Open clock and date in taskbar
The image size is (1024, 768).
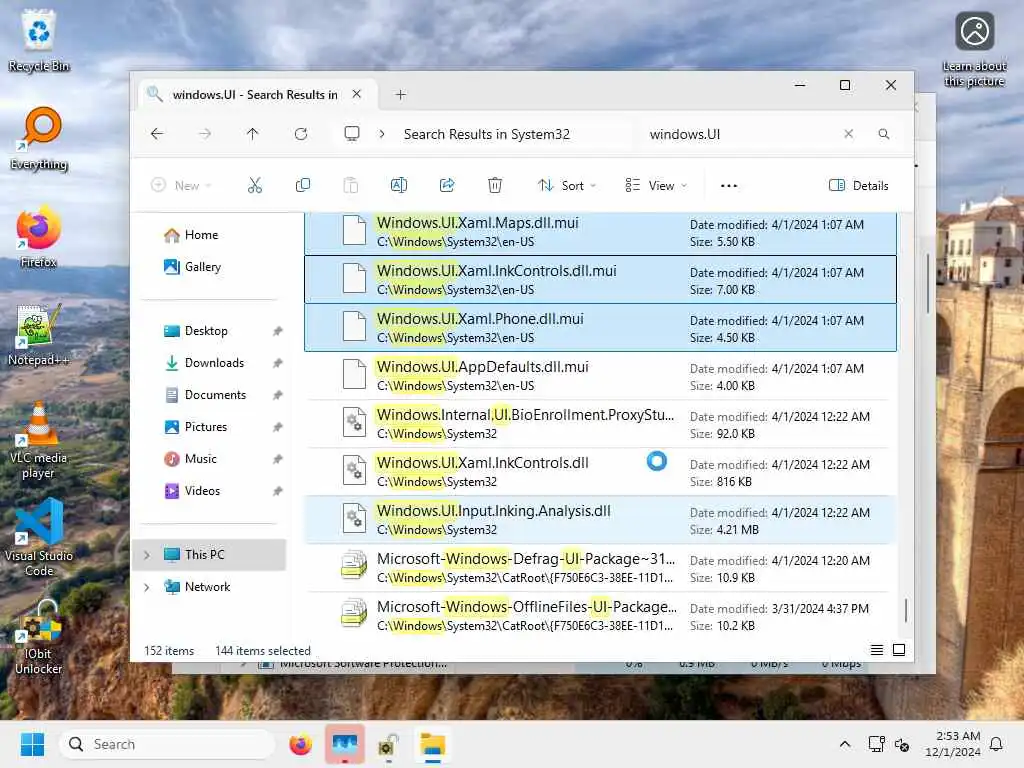pyautogui.click(x=952, y=744)
